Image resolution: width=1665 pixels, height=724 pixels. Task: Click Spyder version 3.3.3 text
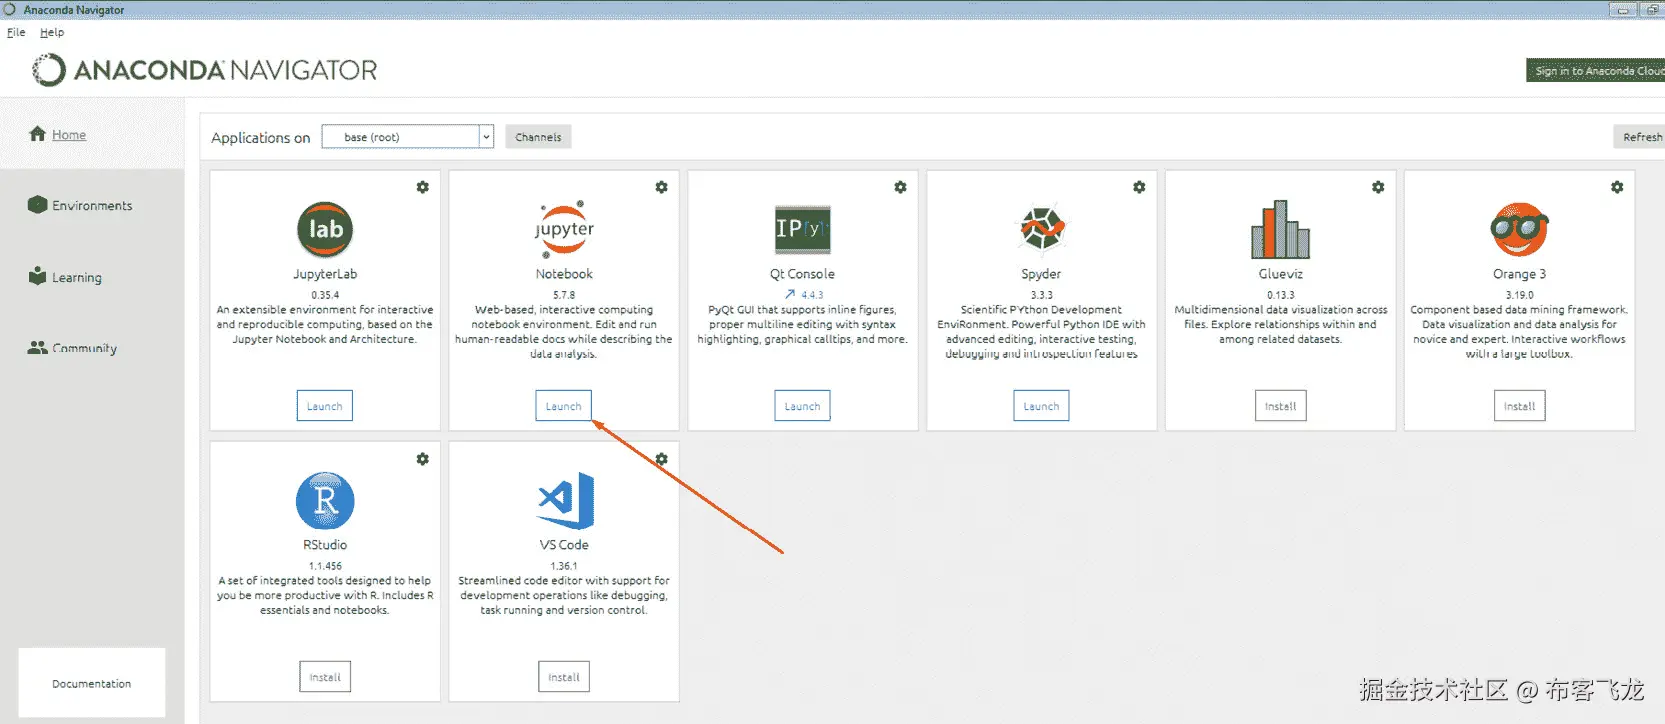[1042, 295]
